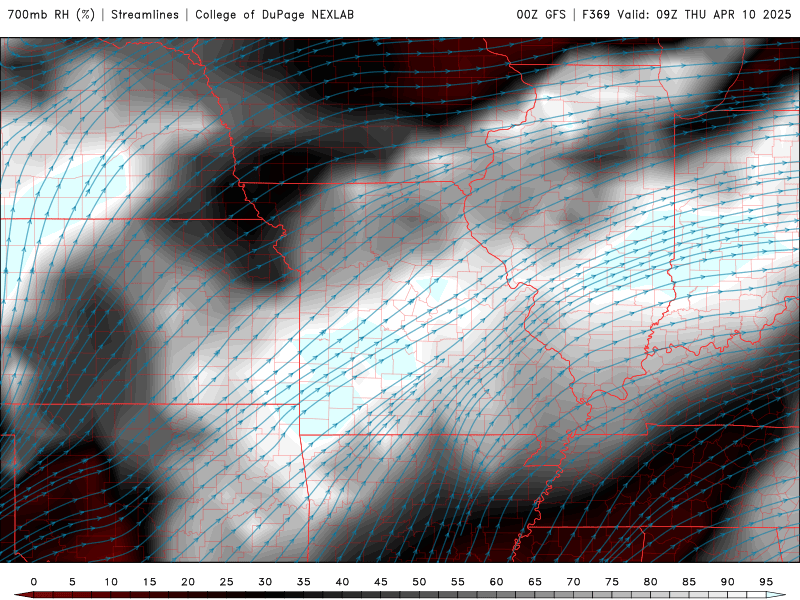Pick the '70' color scale value
Image resolution: width=800 pixels, height=600 pixels.
click(x=573, y=582)
